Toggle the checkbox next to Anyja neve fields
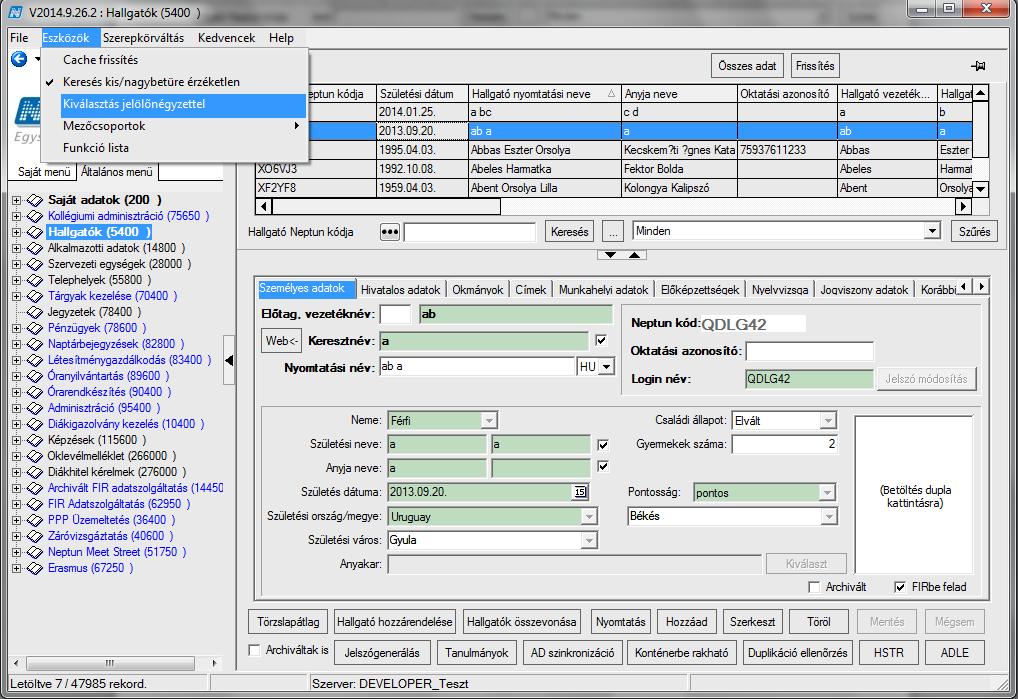This screenshot has height=699, width=1018. [603, 466]
